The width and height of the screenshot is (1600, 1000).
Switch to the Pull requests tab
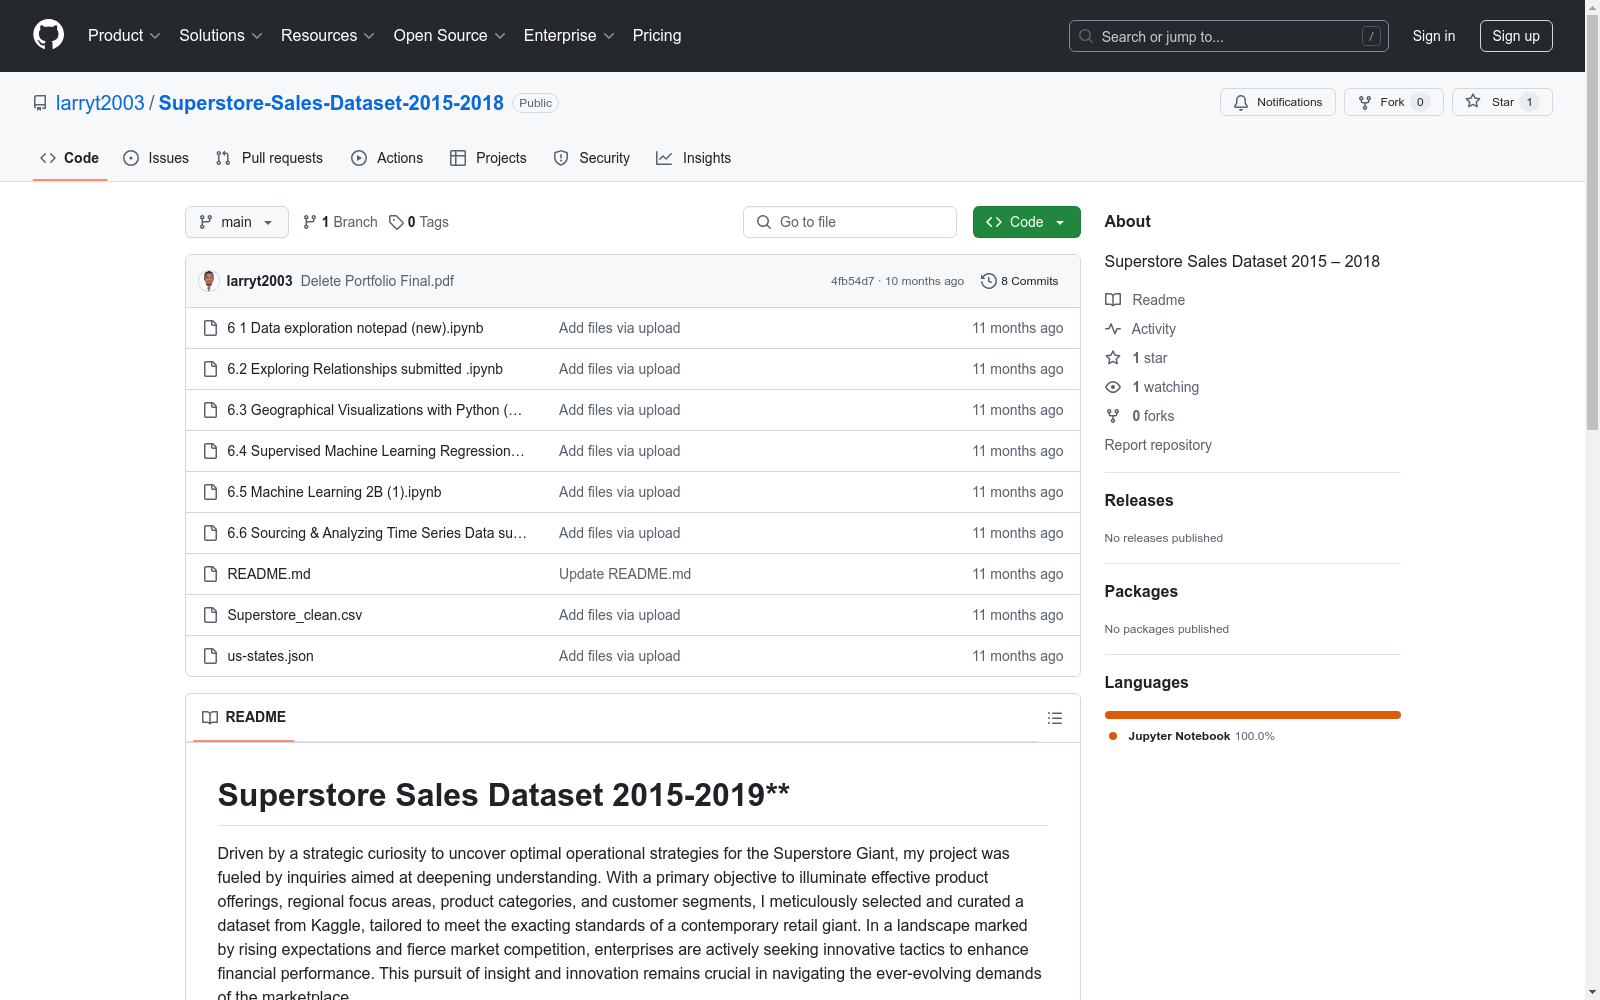[269, 158]
